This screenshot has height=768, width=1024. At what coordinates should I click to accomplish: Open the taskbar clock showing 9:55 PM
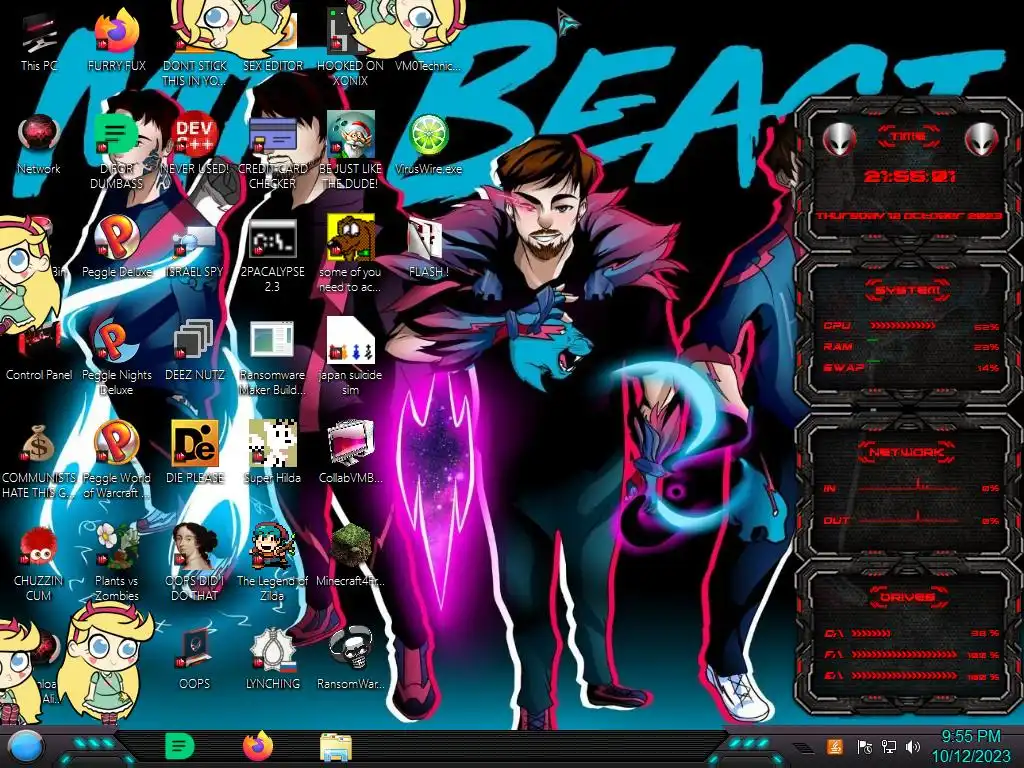click(970, 746)
